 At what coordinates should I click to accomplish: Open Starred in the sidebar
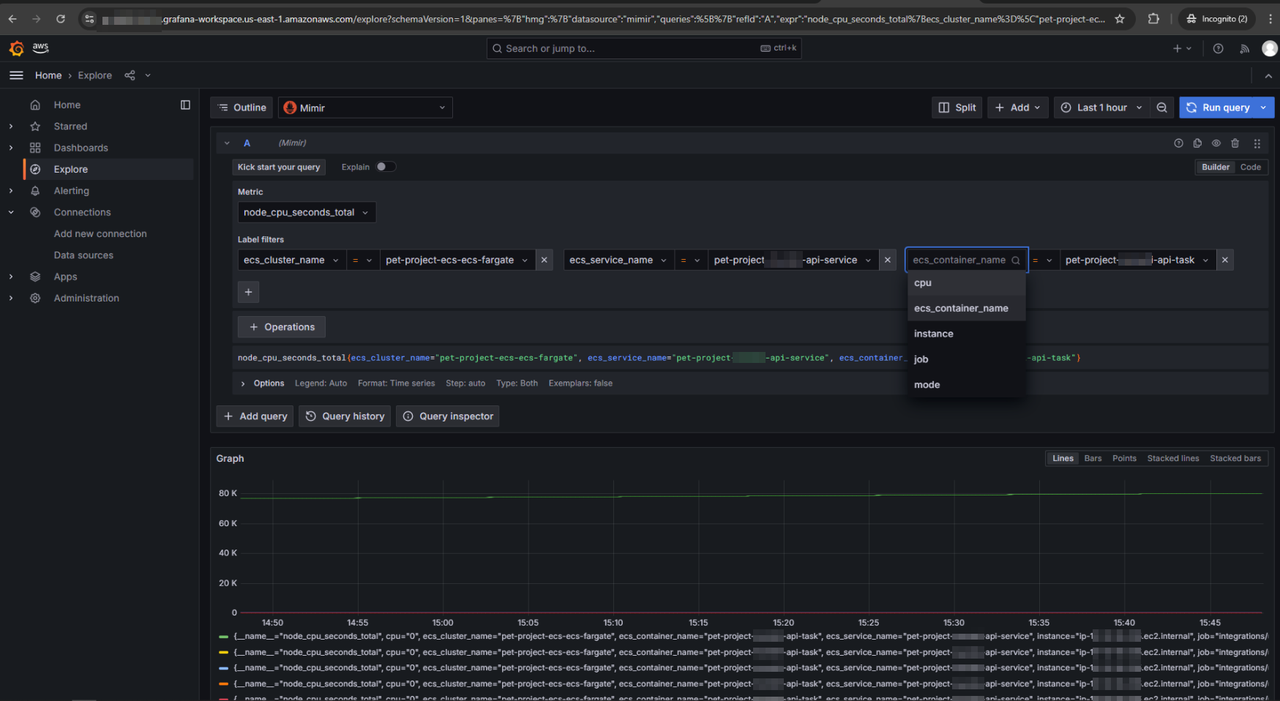click(70, 126)
